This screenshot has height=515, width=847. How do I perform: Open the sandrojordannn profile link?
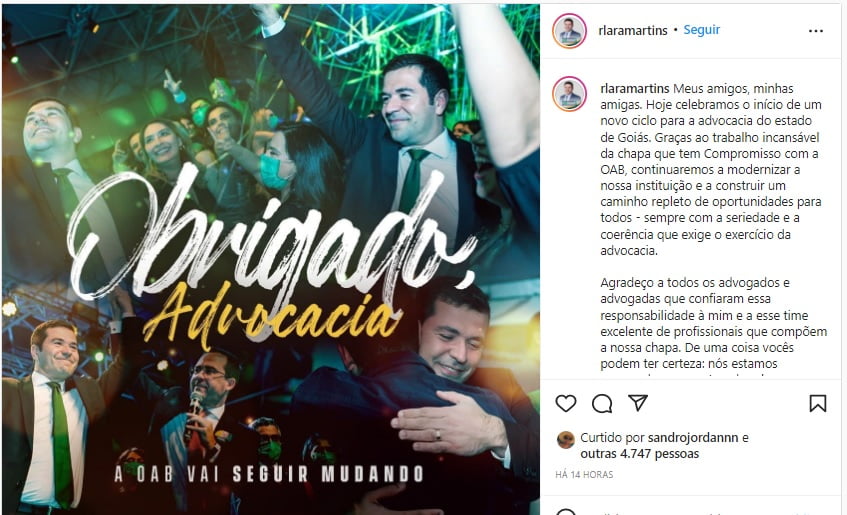pos(693,438)
